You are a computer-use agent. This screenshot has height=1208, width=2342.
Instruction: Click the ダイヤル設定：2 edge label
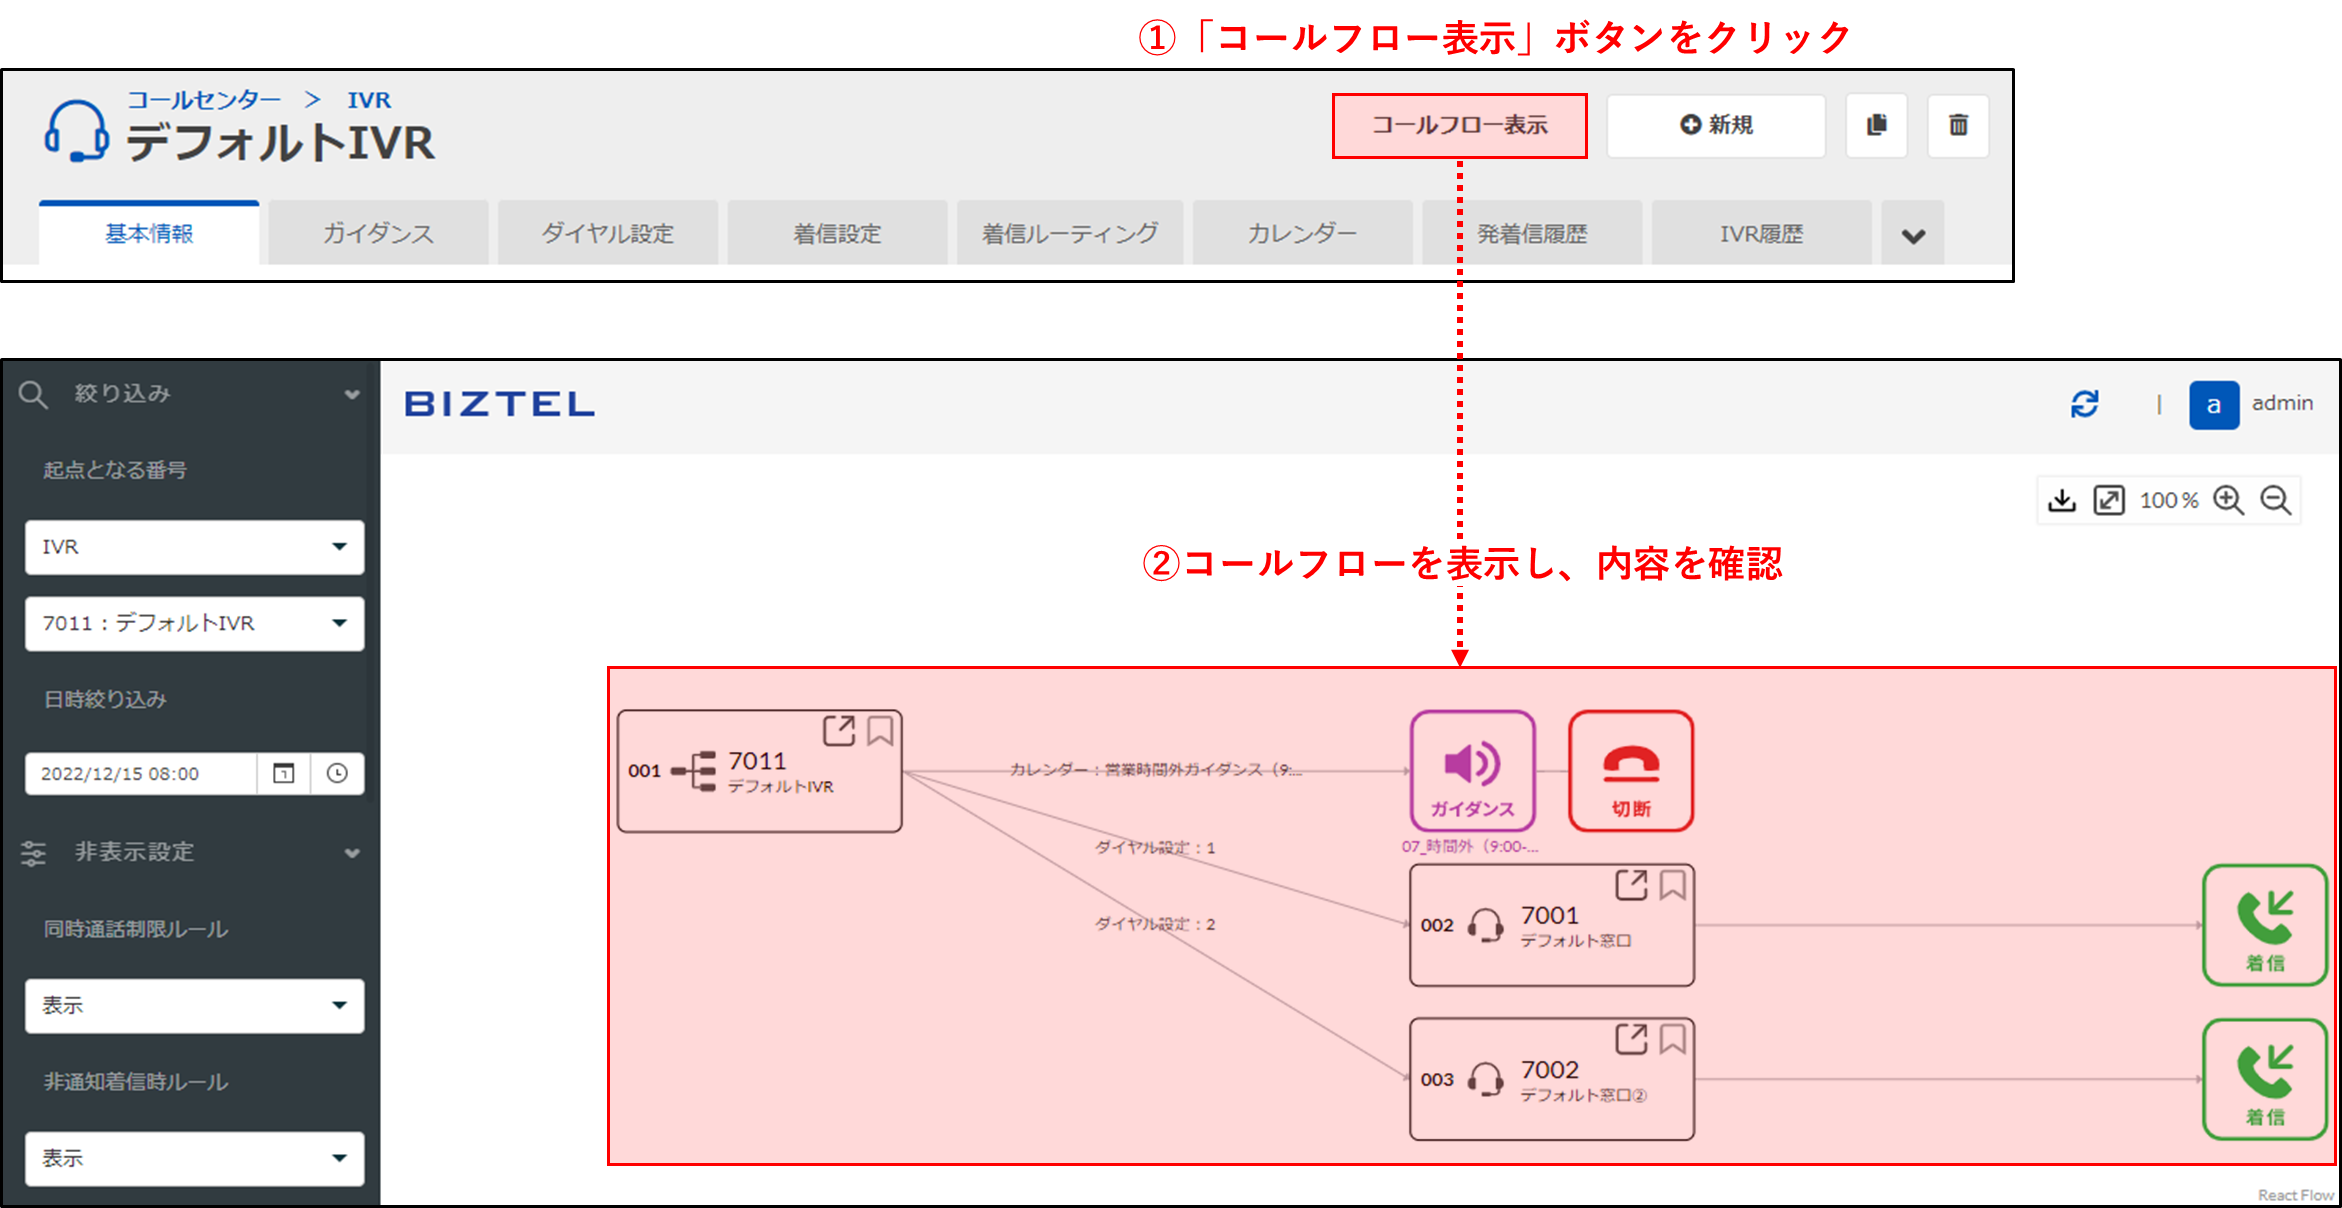pos(1155,924)
